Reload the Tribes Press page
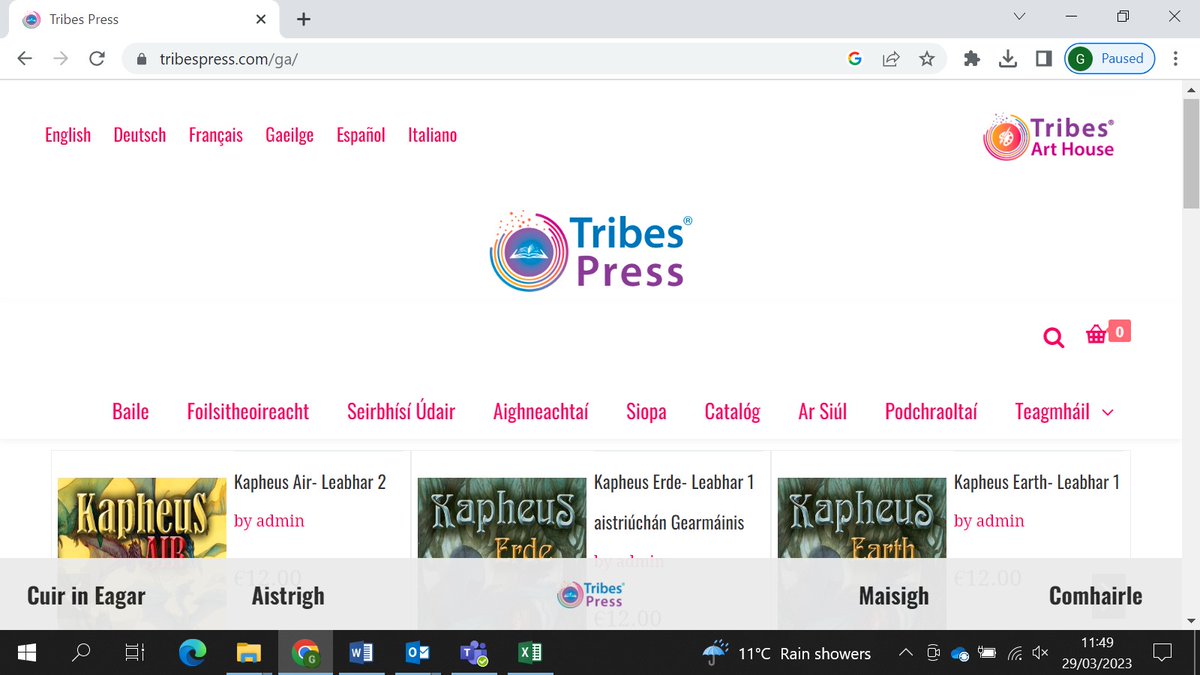Viewport: 1200px width, 675px height. [97, 59]
